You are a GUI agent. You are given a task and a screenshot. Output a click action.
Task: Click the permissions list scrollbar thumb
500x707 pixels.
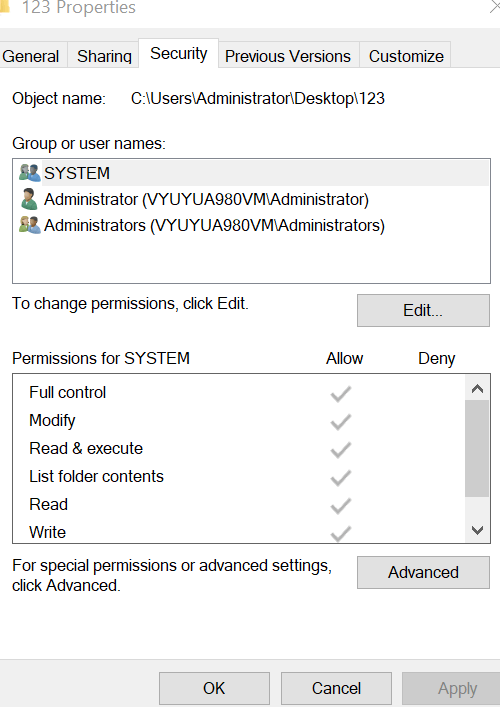[477, 448]
